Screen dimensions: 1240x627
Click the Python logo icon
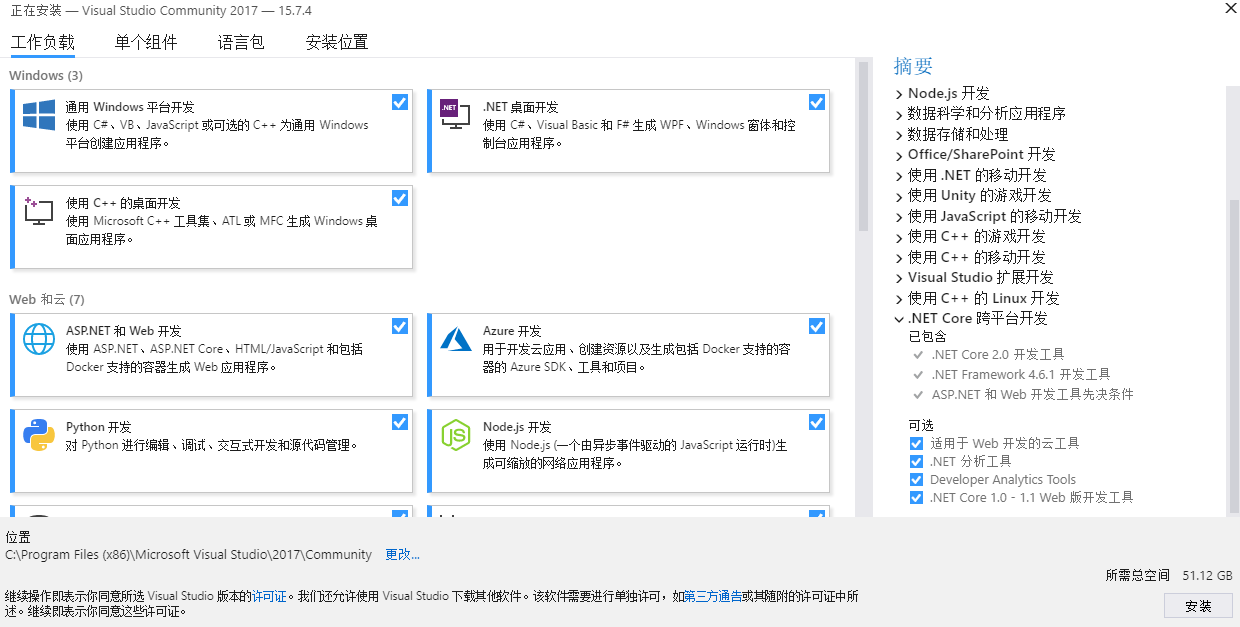39,435
